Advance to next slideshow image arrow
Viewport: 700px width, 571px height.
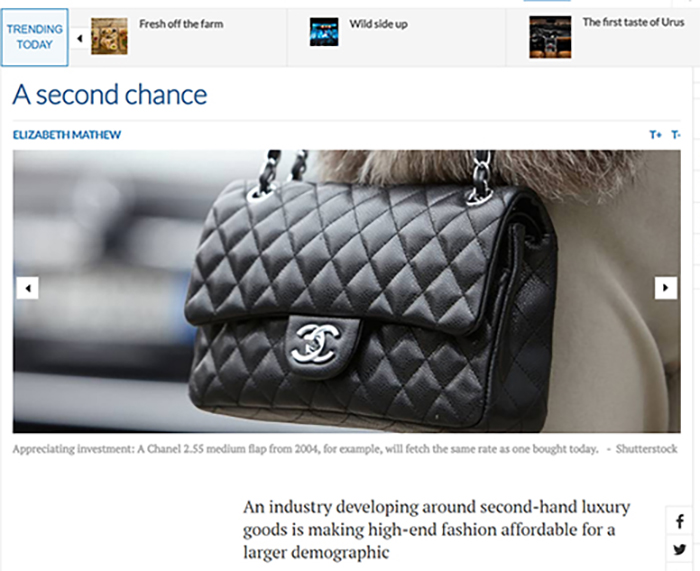(x=666, y=288)
